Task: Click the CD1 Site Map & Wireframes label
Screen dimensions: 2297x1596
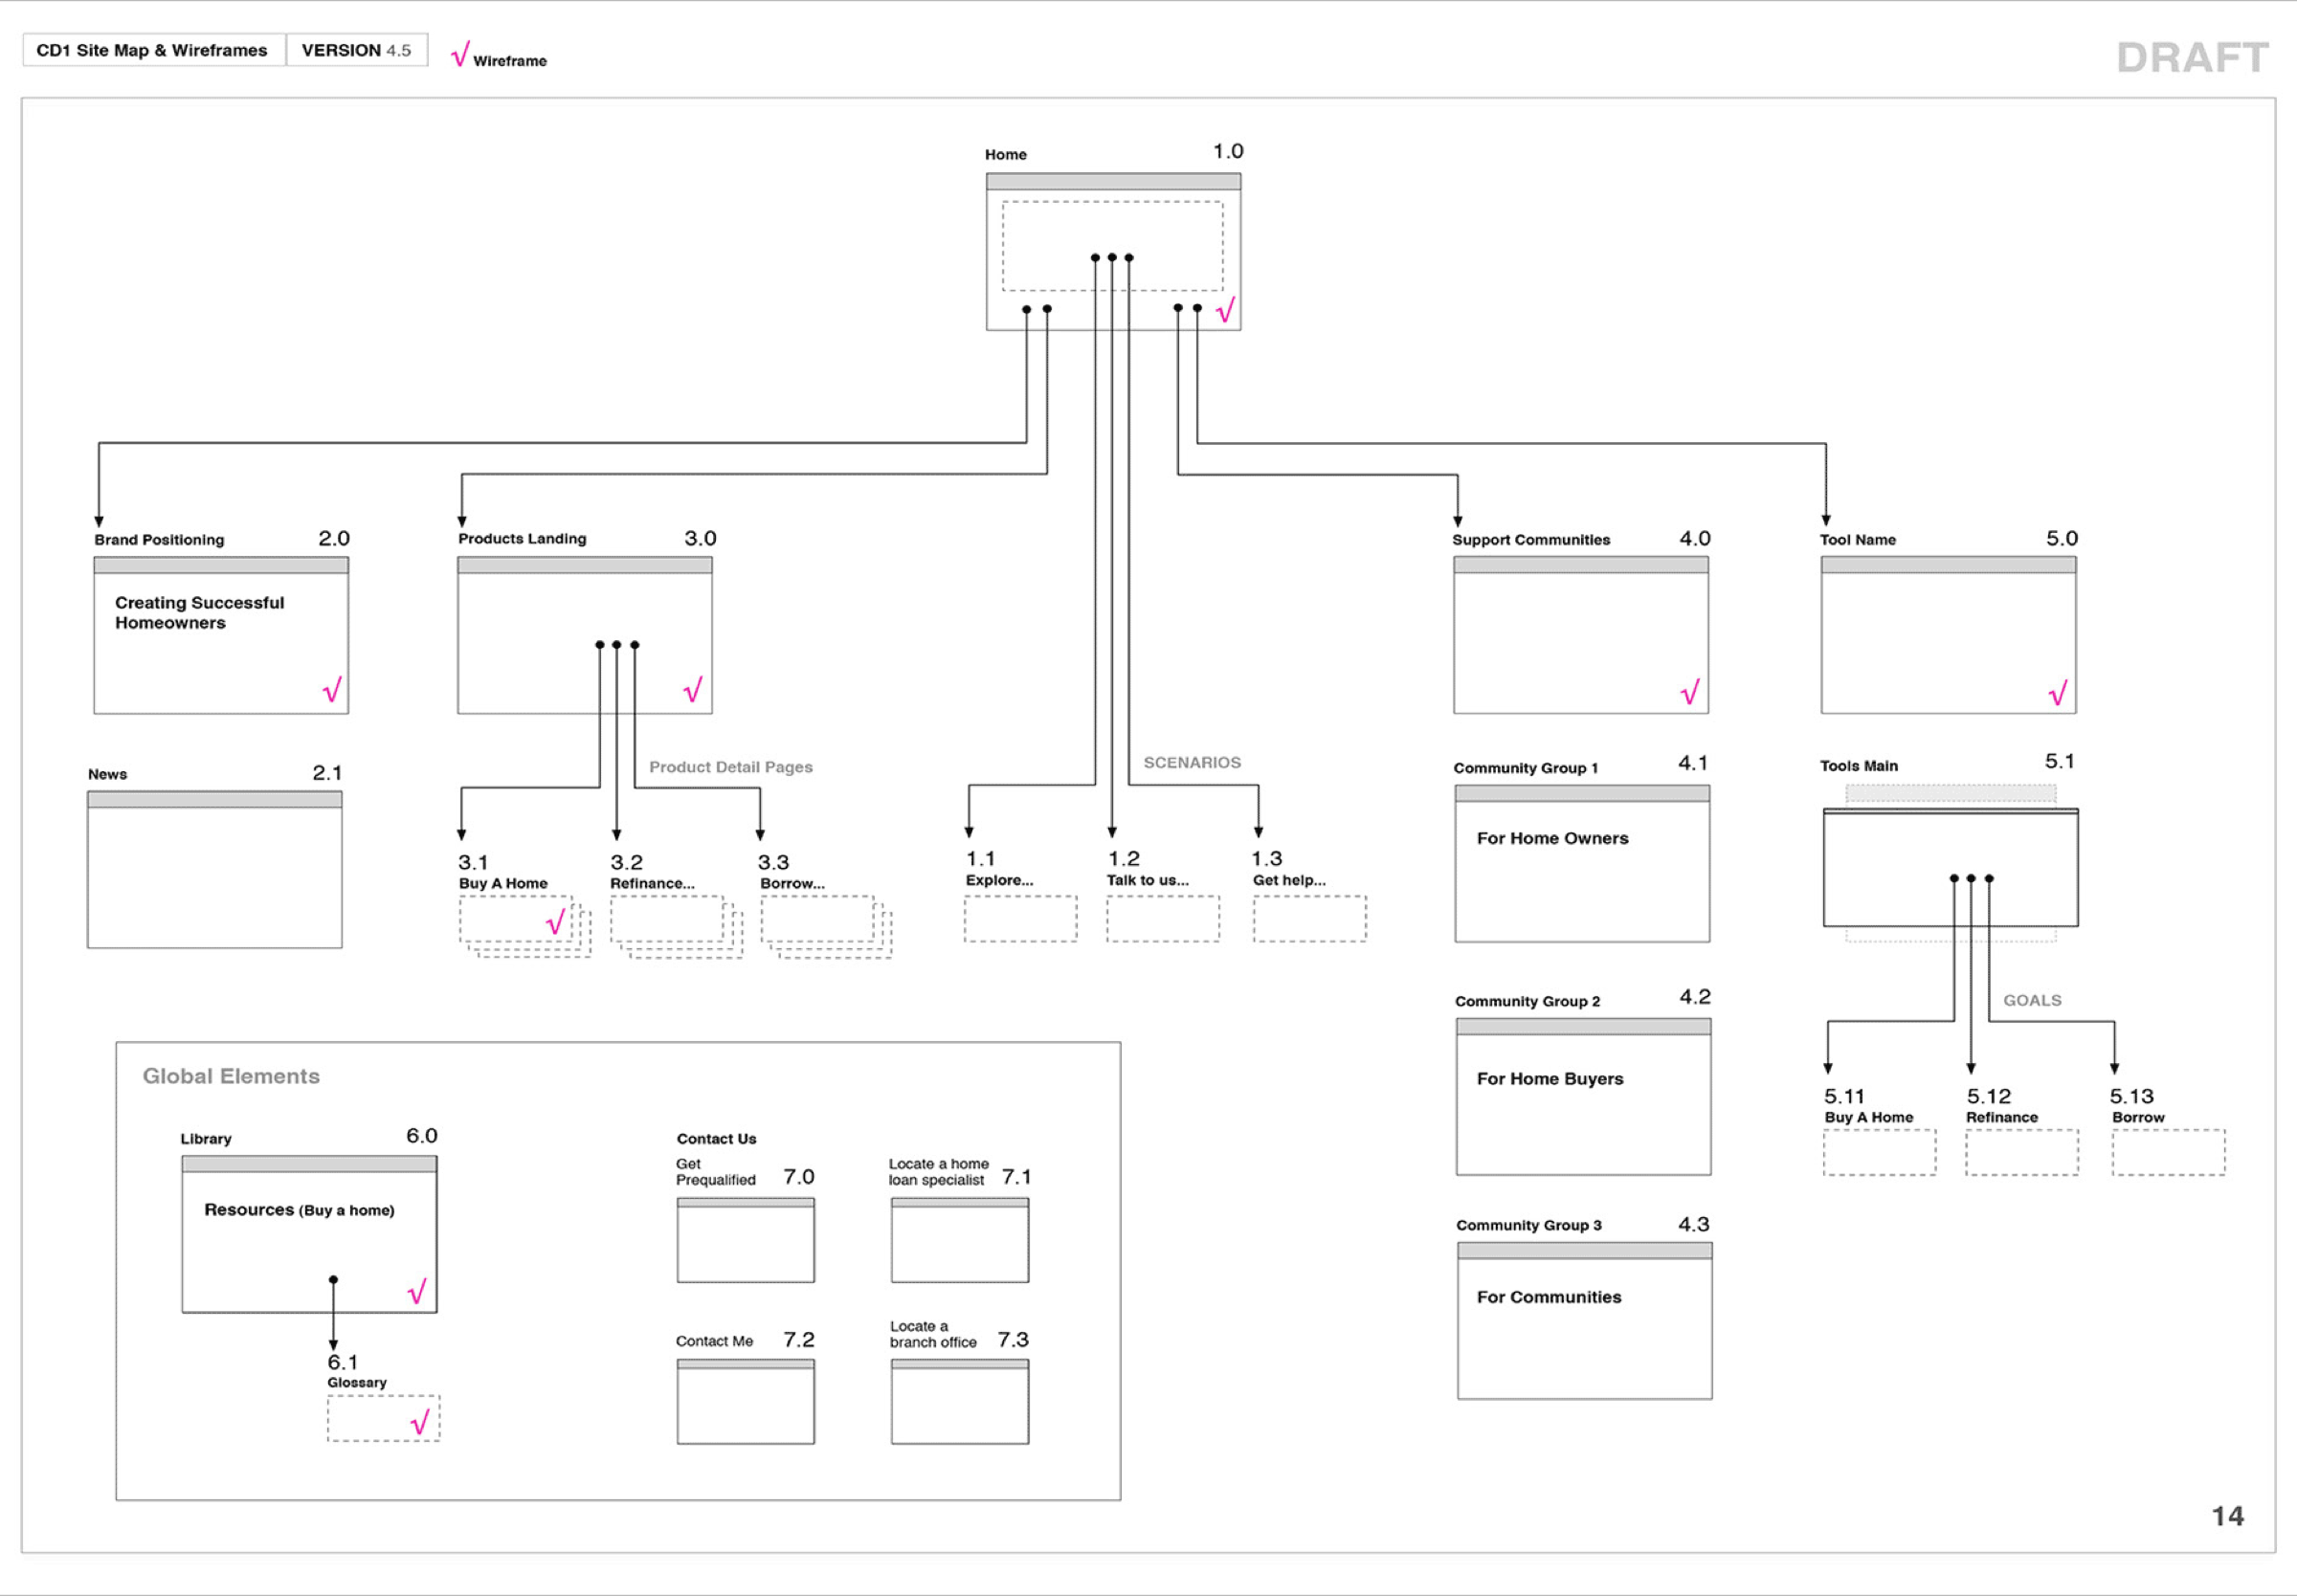Action: point(152,50)
